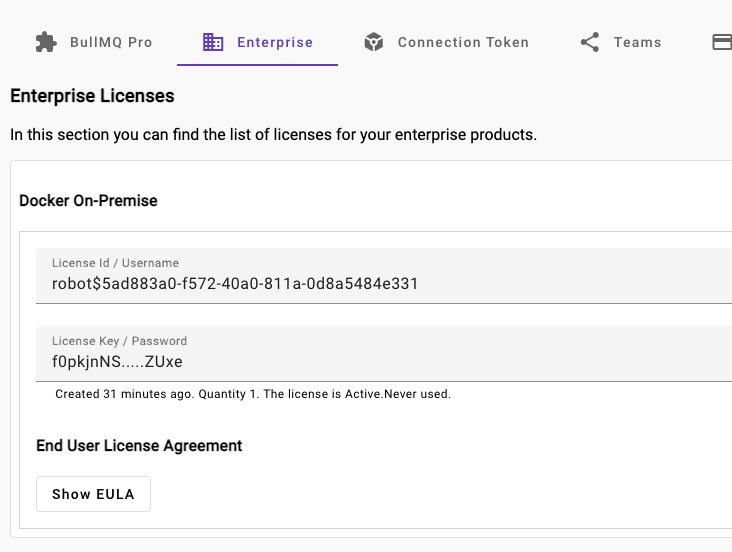Go to the Teams tab
This screenshot has width=732, height=552.
[x=637, y=42]
